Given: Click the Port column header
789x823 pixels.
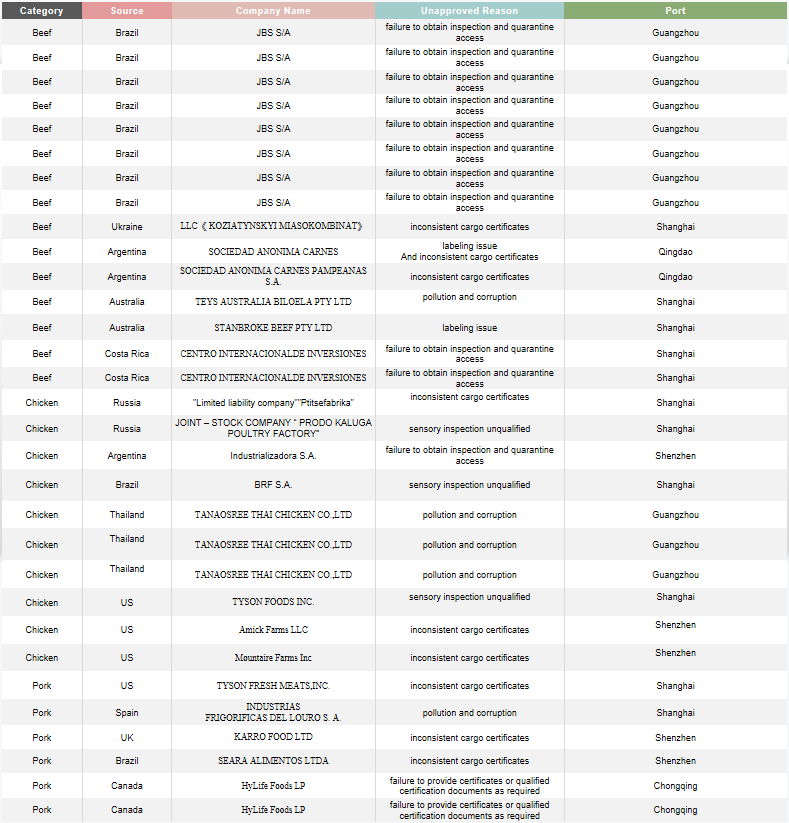Looking at the screenshot, I should (x=675, y=10).
